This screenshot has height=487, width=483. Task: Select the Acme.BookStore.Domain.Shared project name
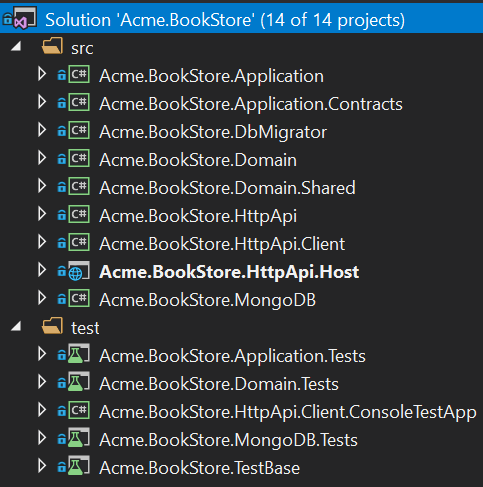tap(227, 188)
